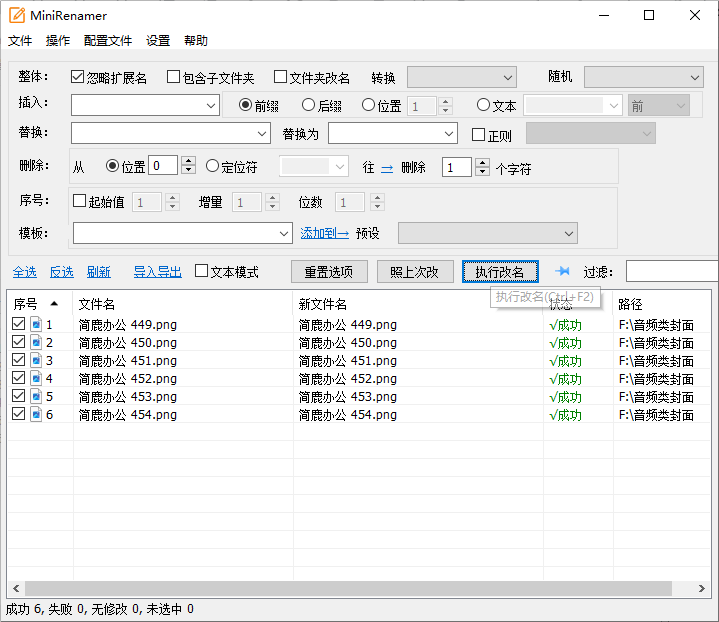
Task: Open the 转换 dropdown
Action: [x=462, y=77]
